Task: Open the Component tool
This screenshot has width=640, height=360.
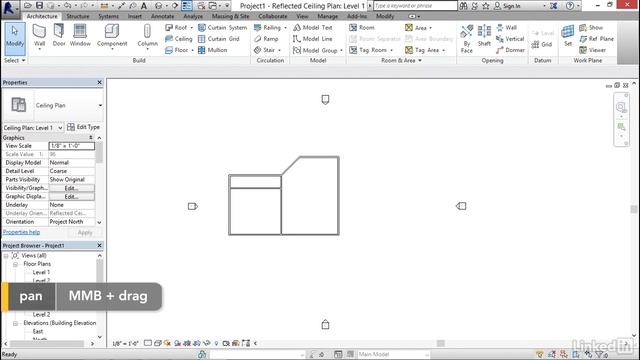Action: click(x=112, y=37)
